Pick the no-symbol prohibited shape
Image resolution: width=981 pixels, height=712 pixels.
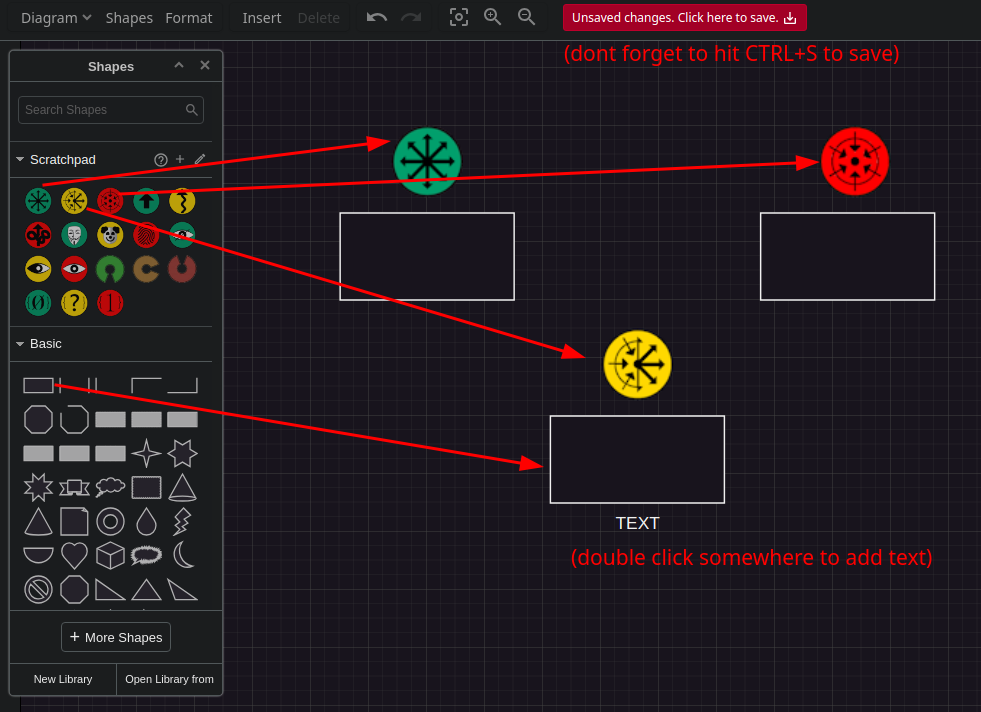[x=38, y=589]
